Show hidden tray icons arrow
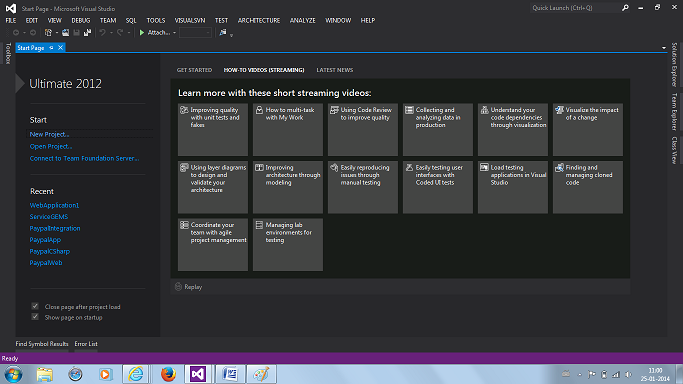 [579, 374]
